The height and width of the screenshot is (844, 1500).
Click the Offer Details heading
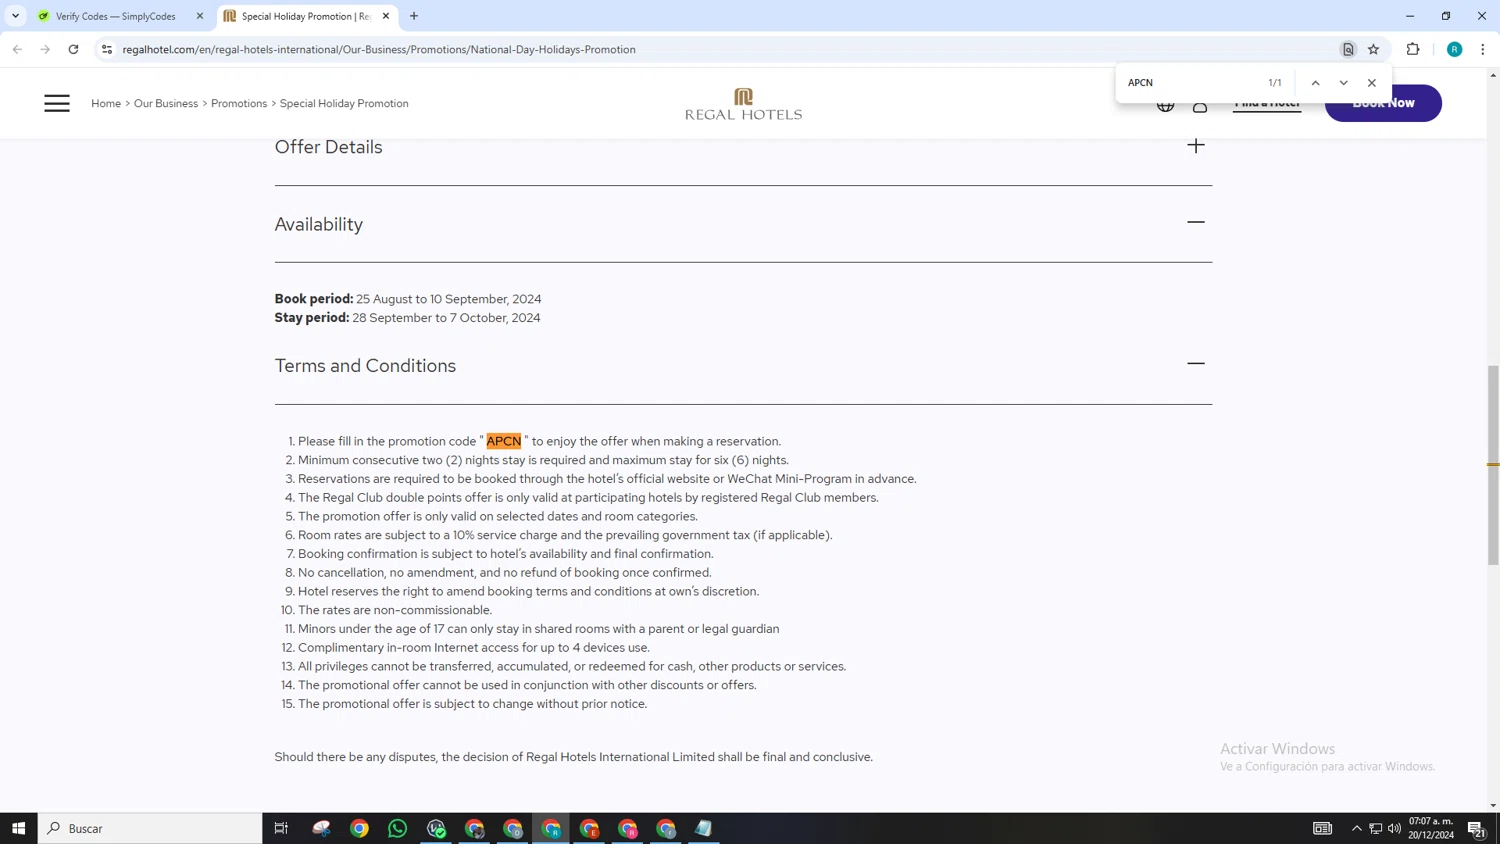[x=328, y=147]
